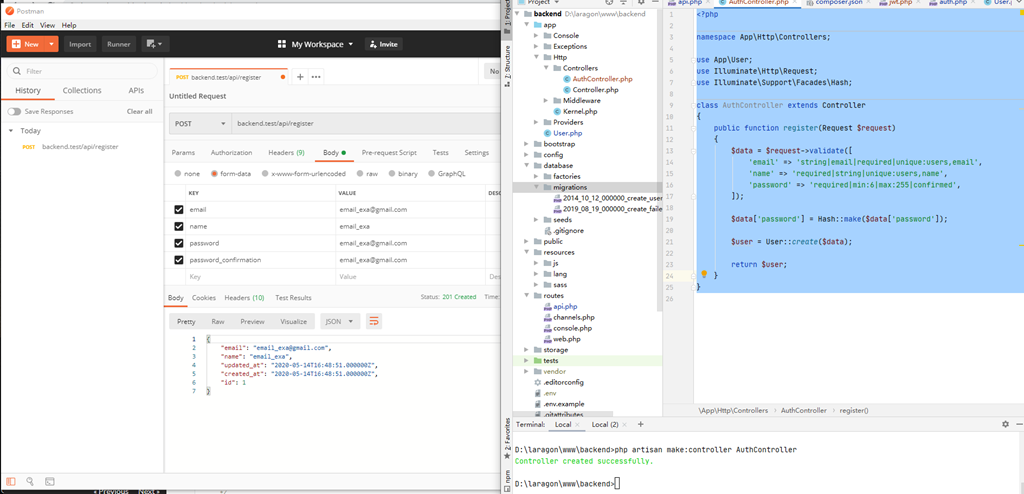Toggle Postman sidebar icon in bottom bar

11,482
